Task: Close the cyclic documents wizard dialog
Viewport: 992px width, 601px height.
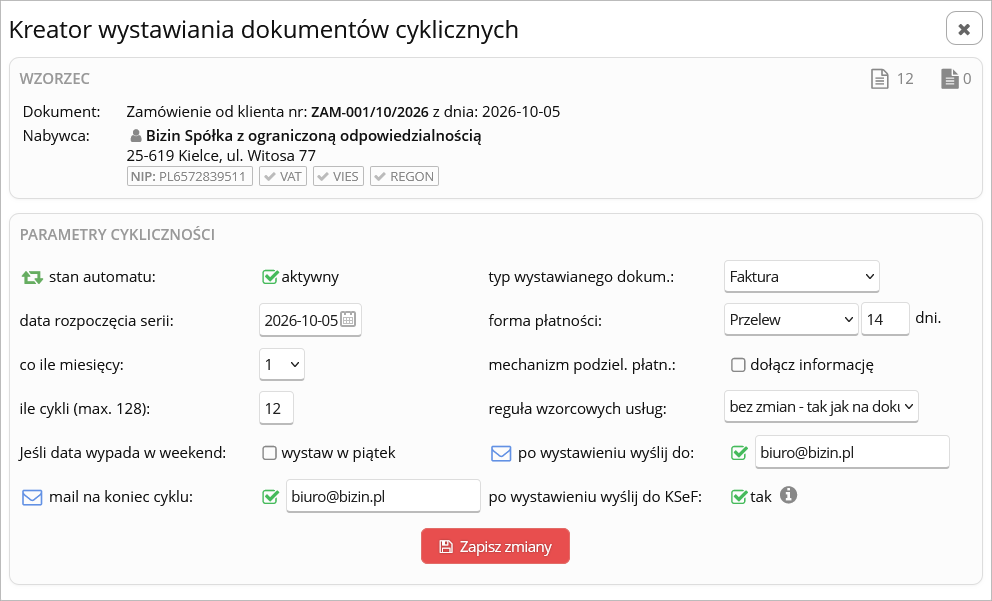Action: pyautogui.click(x=964, y=29)
